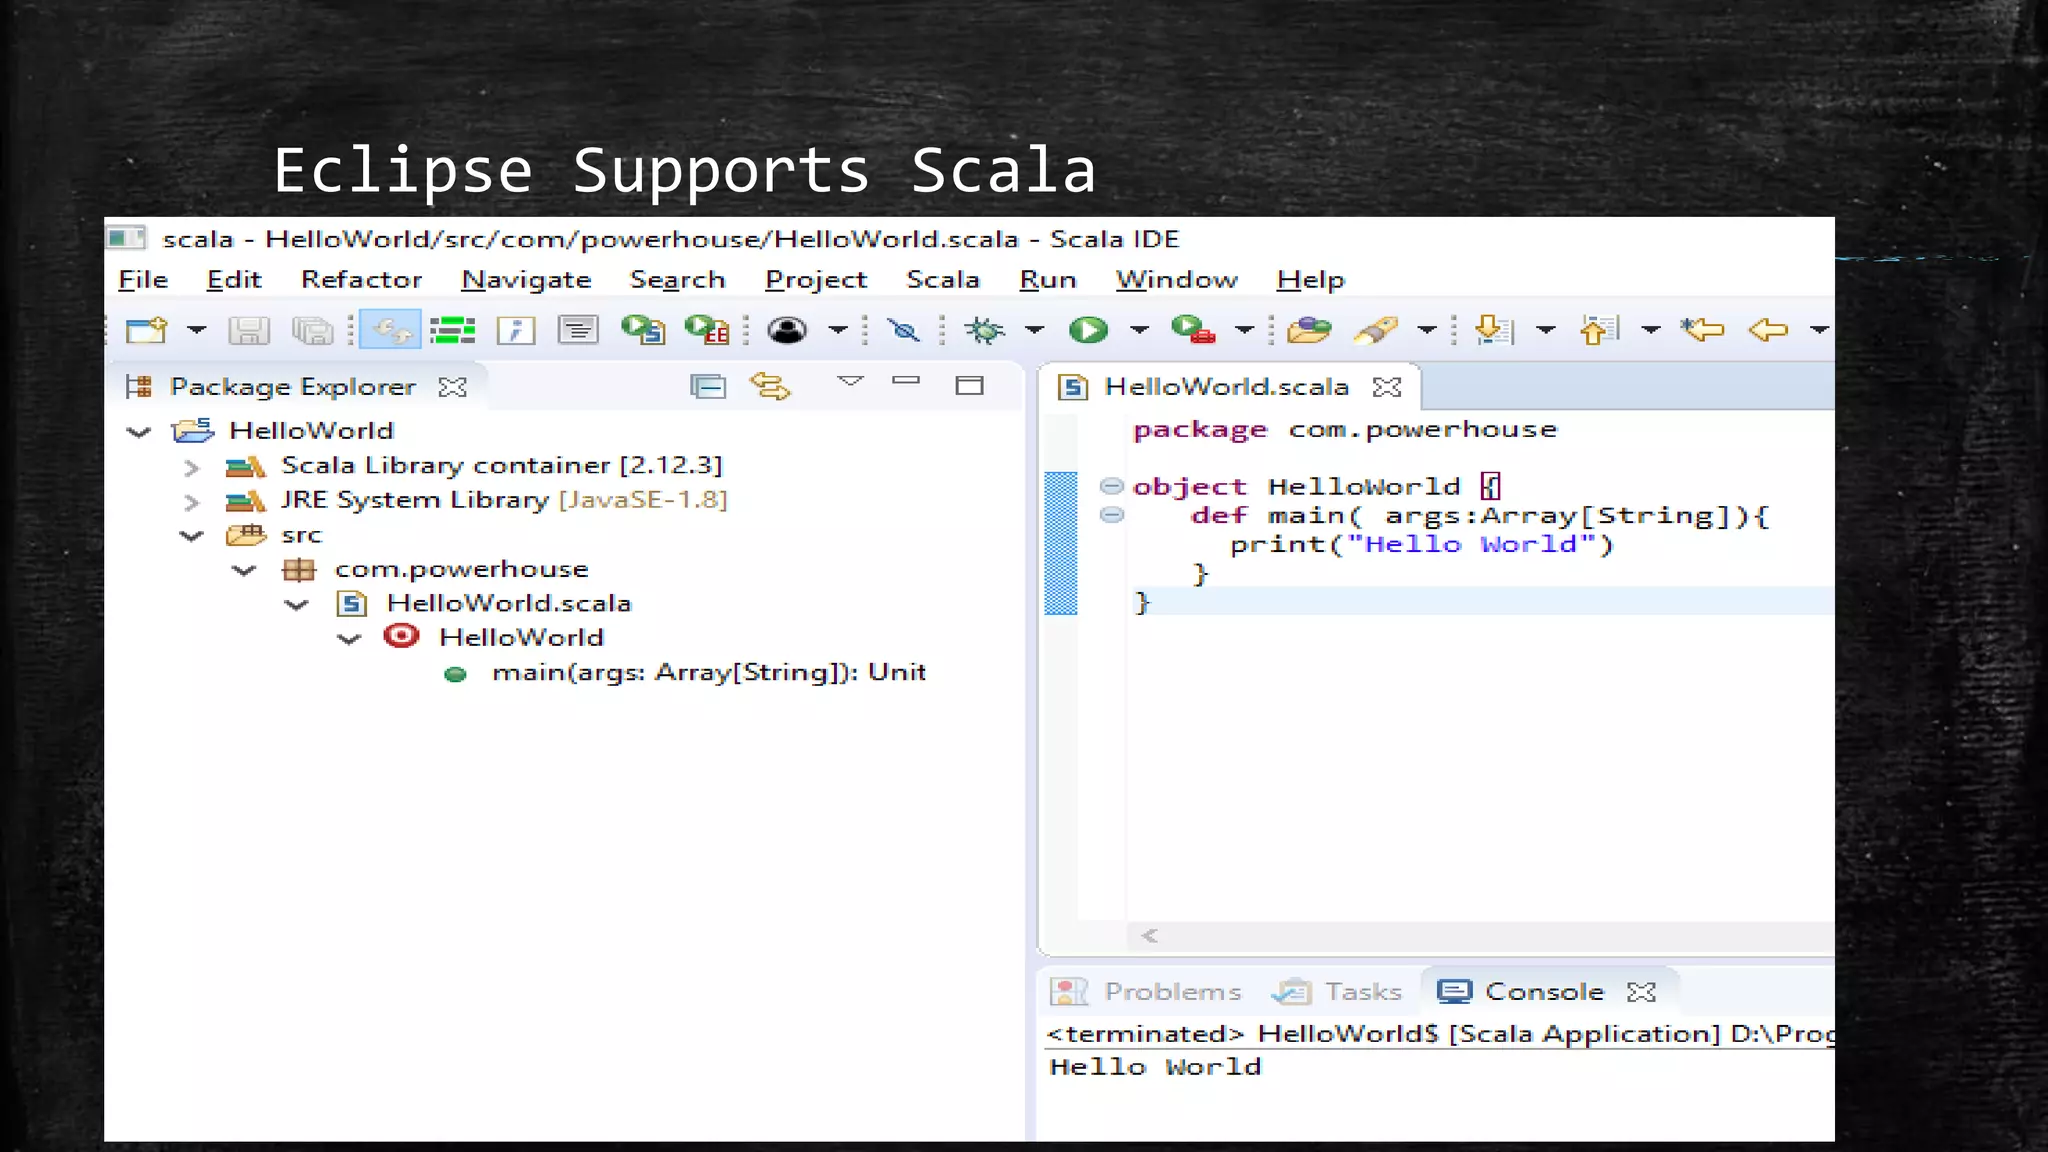
Task: Open the Run configurations dropdown arrow
Action: [x=1139, y=329]
